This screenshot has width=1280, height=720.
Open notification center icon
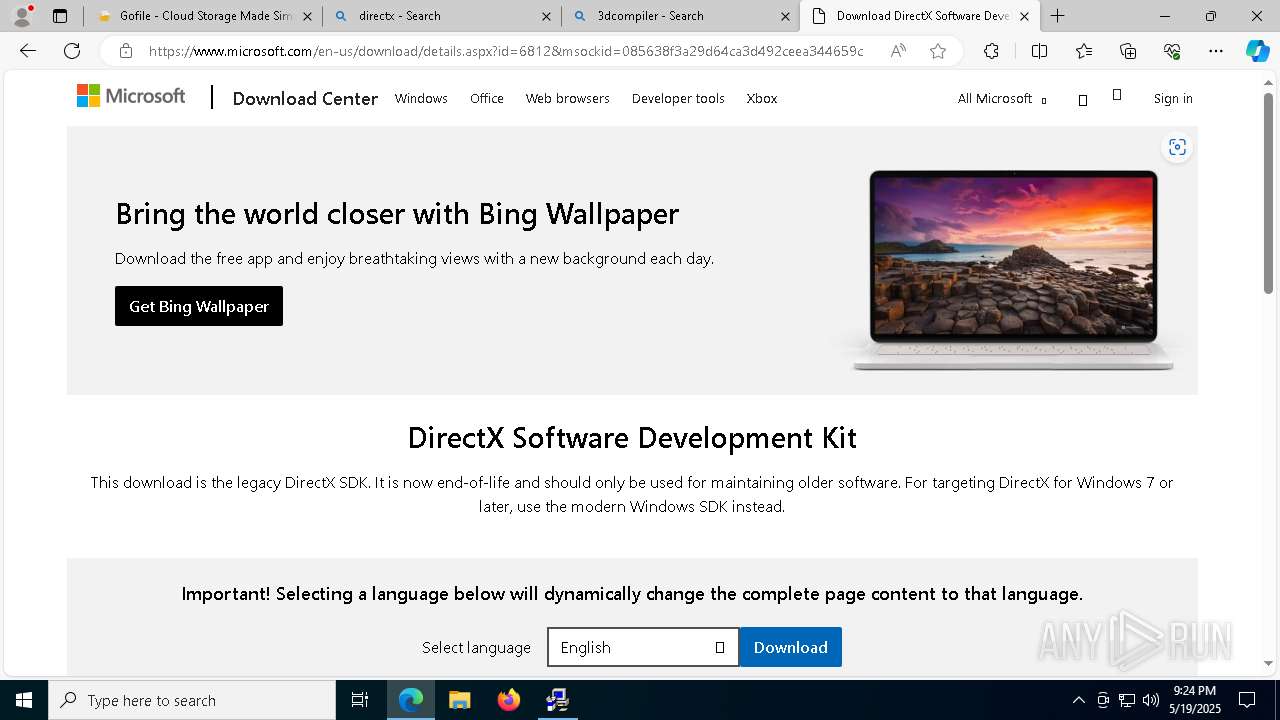1247,700
